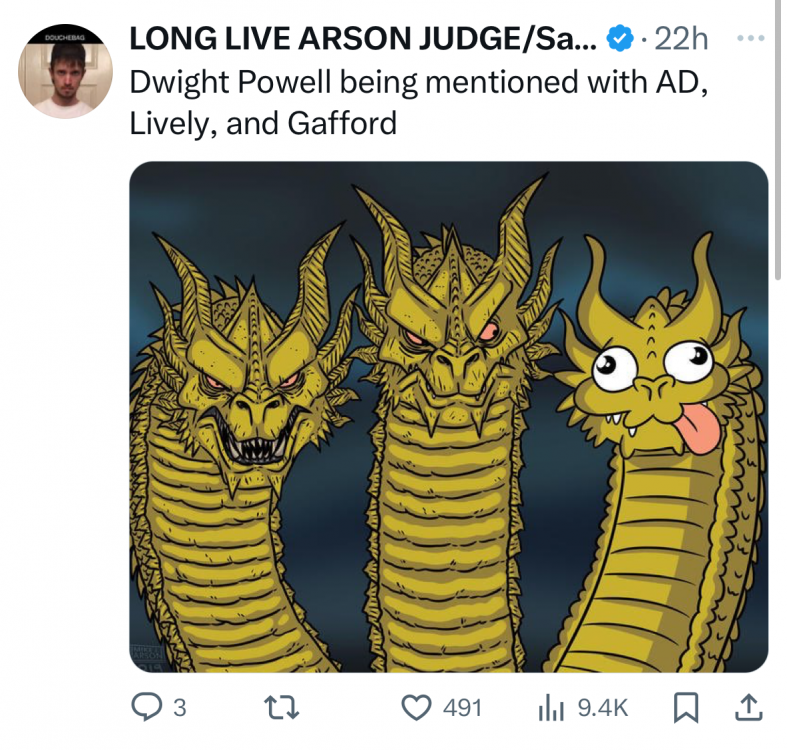Click the tweet text about Dwight Powell

pyautogui.click(x=419, y=102)
